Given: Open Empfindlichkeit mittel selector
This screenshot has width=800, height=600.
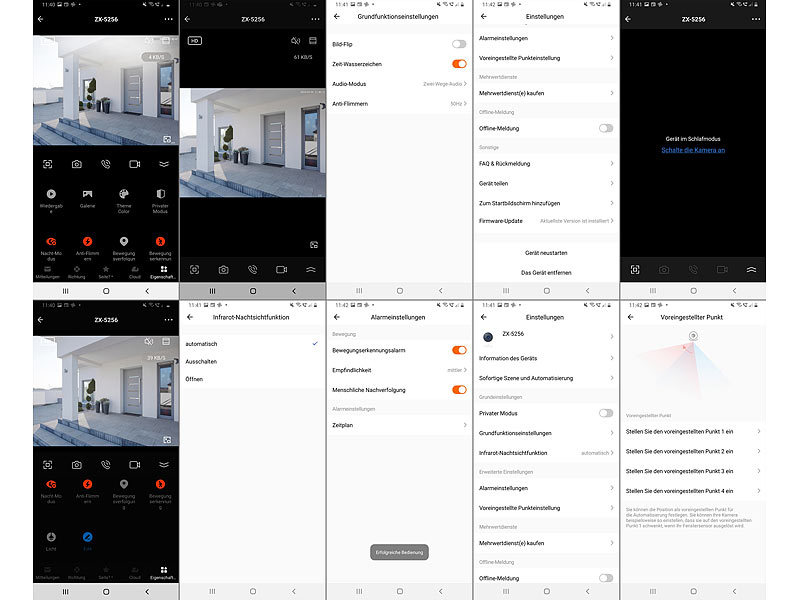Looking at the screenshot, I should (x=399, y=370).
